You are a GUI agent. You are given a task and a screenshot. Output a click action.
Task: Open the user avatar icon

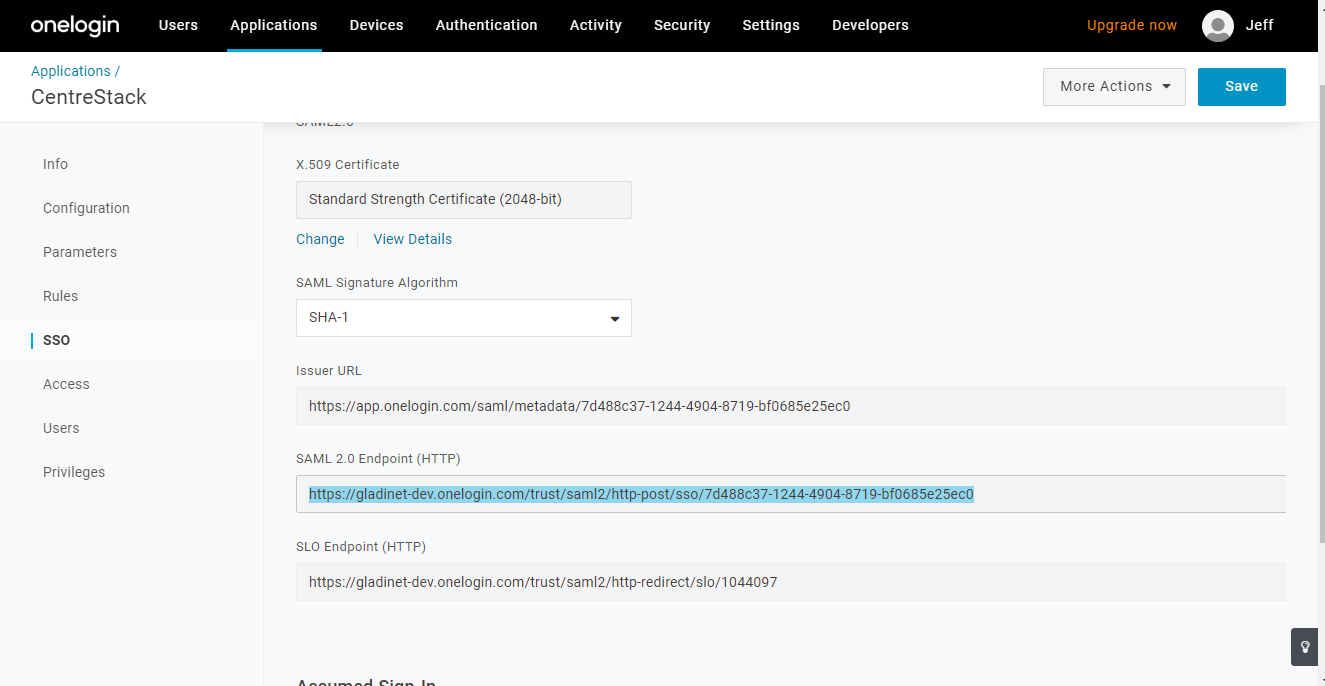coord(1217,26)
